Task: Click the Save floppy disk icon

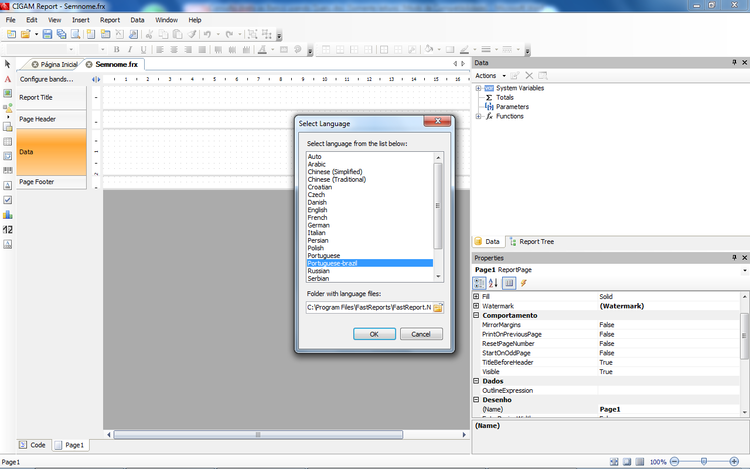Action: pyautogui.click(x=47, y=34)
